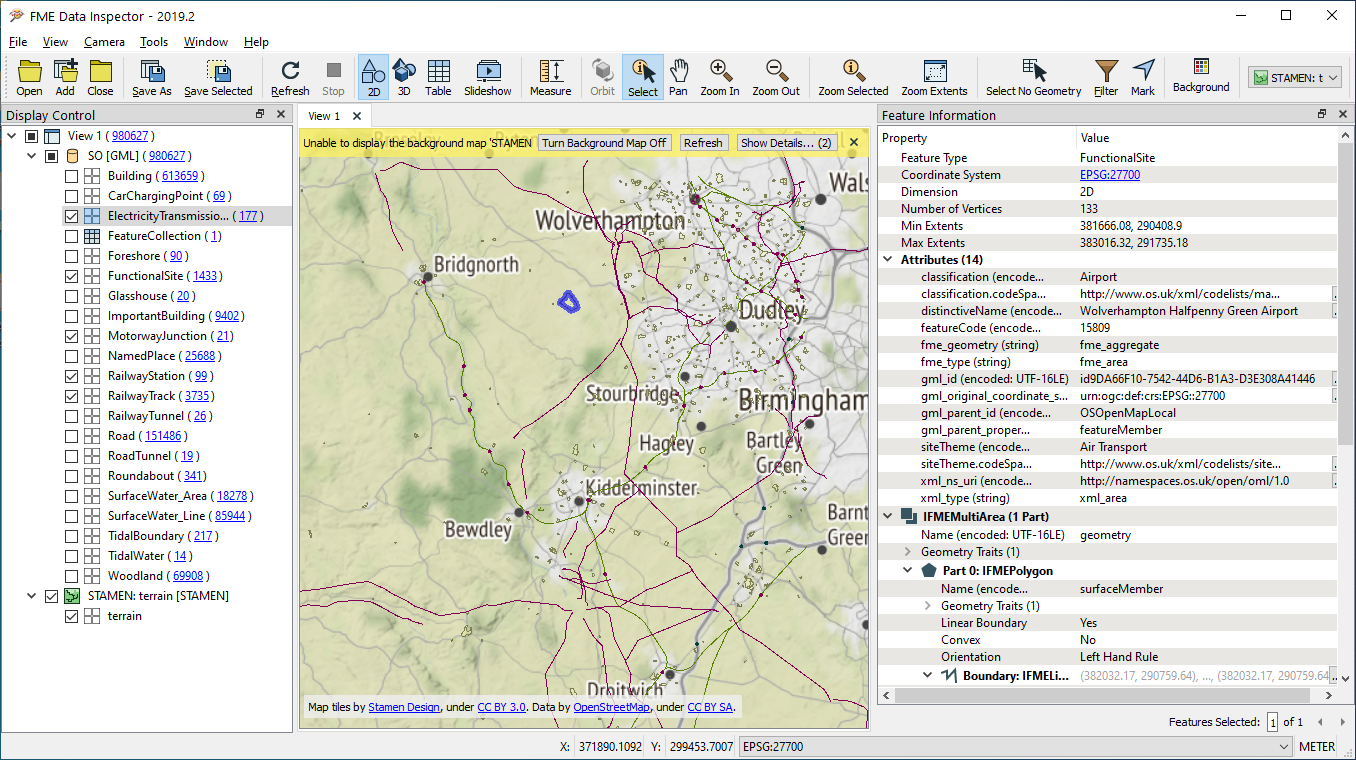1356x760 pixels.
Task: Collapse the SO [GML] dataset node
Action: (31, 156)
